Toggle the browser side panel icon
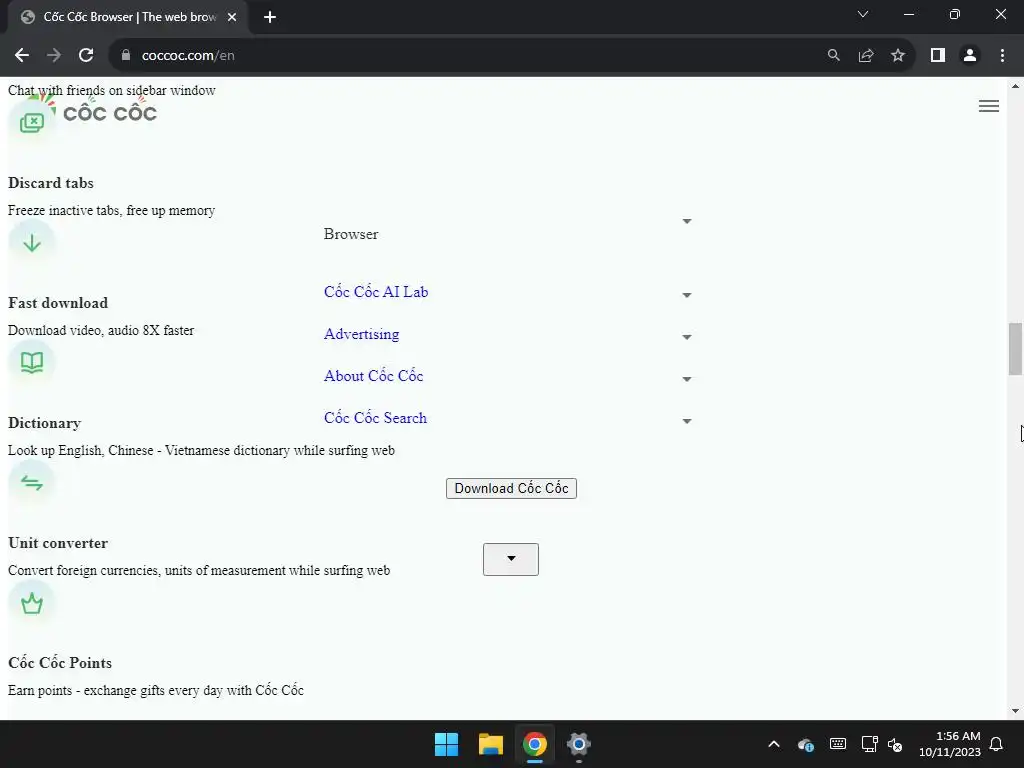This screenshot has width=1024, height=768. (938, 56)
